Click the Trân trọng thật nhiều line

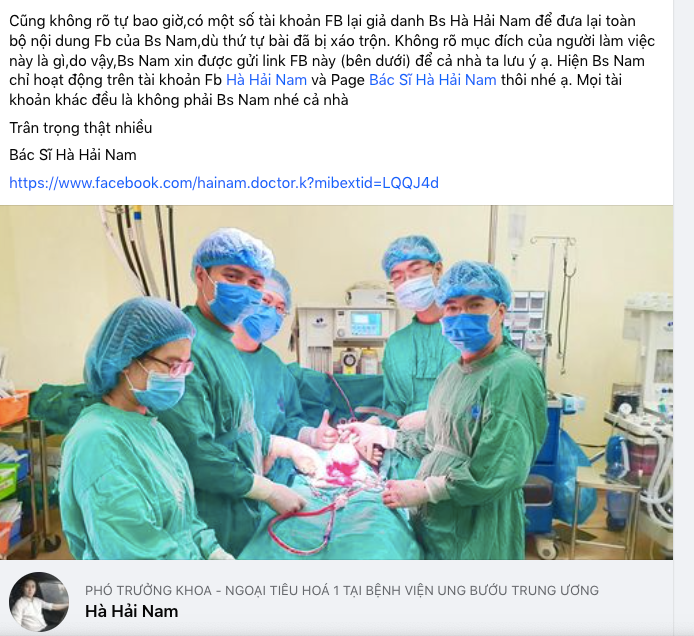[81, 128]
